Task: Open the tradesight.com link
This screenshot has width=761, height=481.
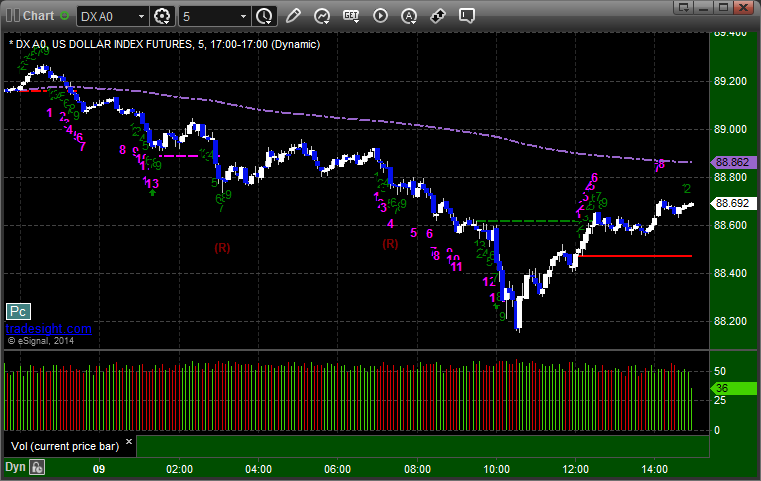Action: (49, 329)
